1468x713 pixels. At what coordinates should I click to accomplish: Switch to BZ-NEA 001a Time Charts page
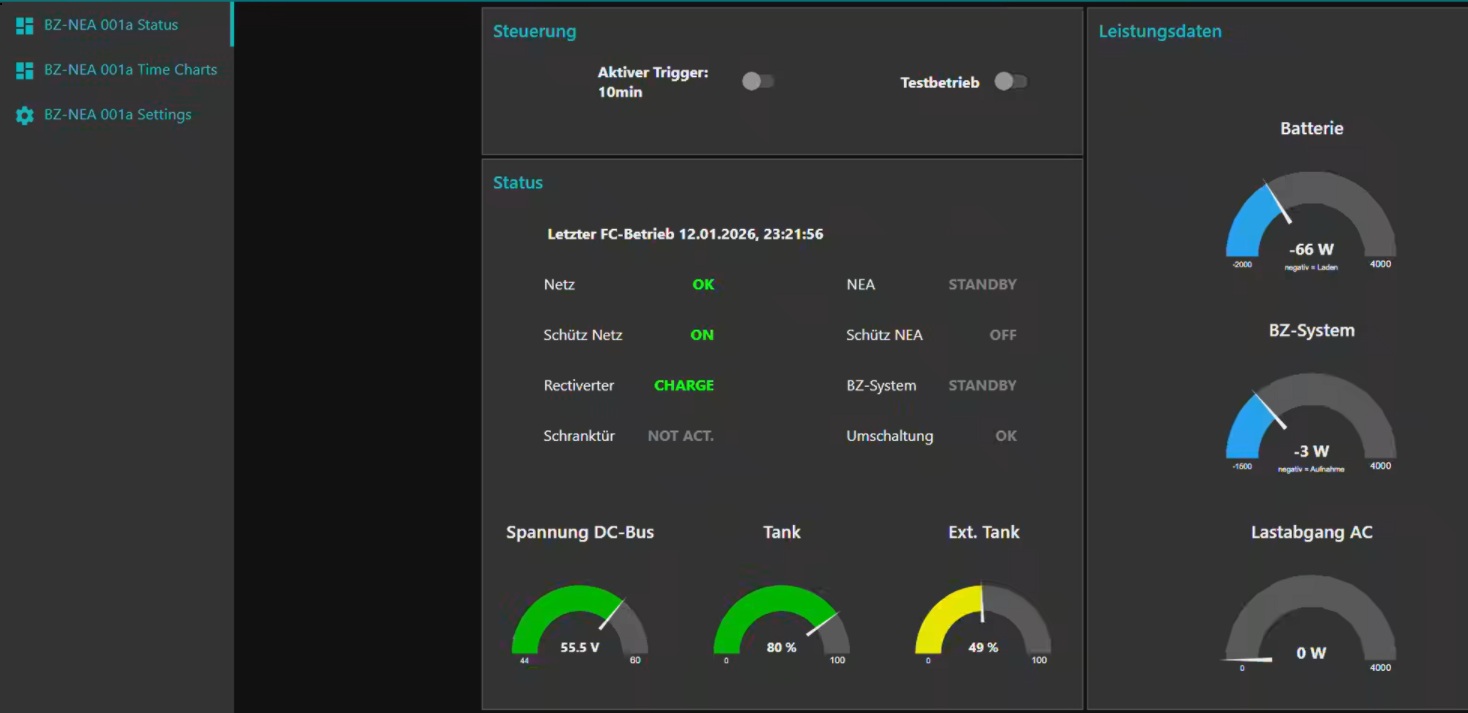[x=130, y=70]
